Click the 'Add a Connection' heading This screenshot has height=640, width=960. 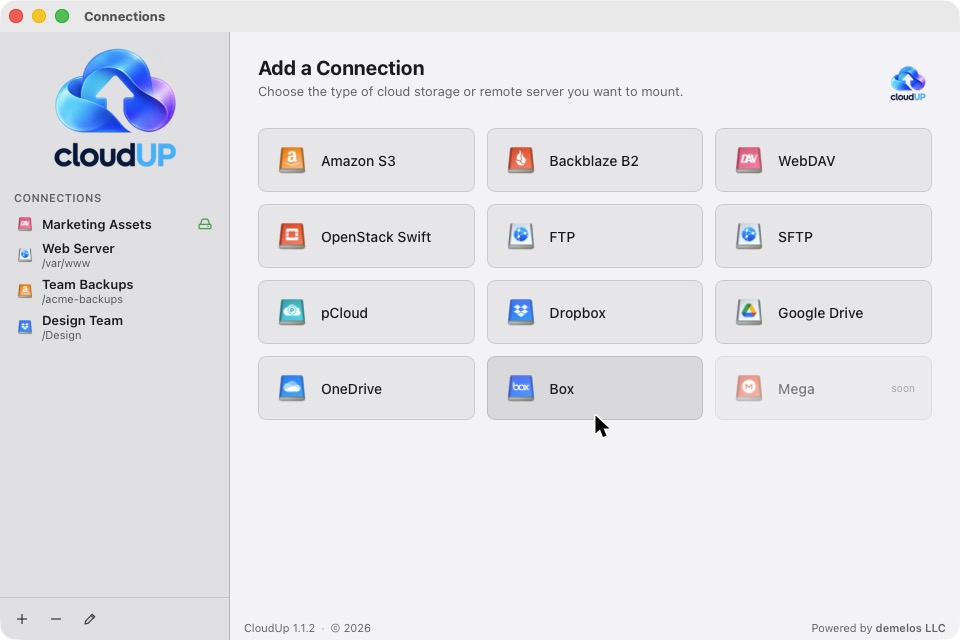pyautogui.click(x=341, y=68)
